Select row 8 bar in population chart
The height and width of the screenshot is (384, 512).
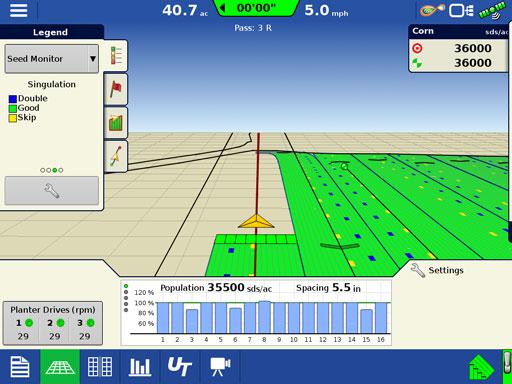point(264,317)
